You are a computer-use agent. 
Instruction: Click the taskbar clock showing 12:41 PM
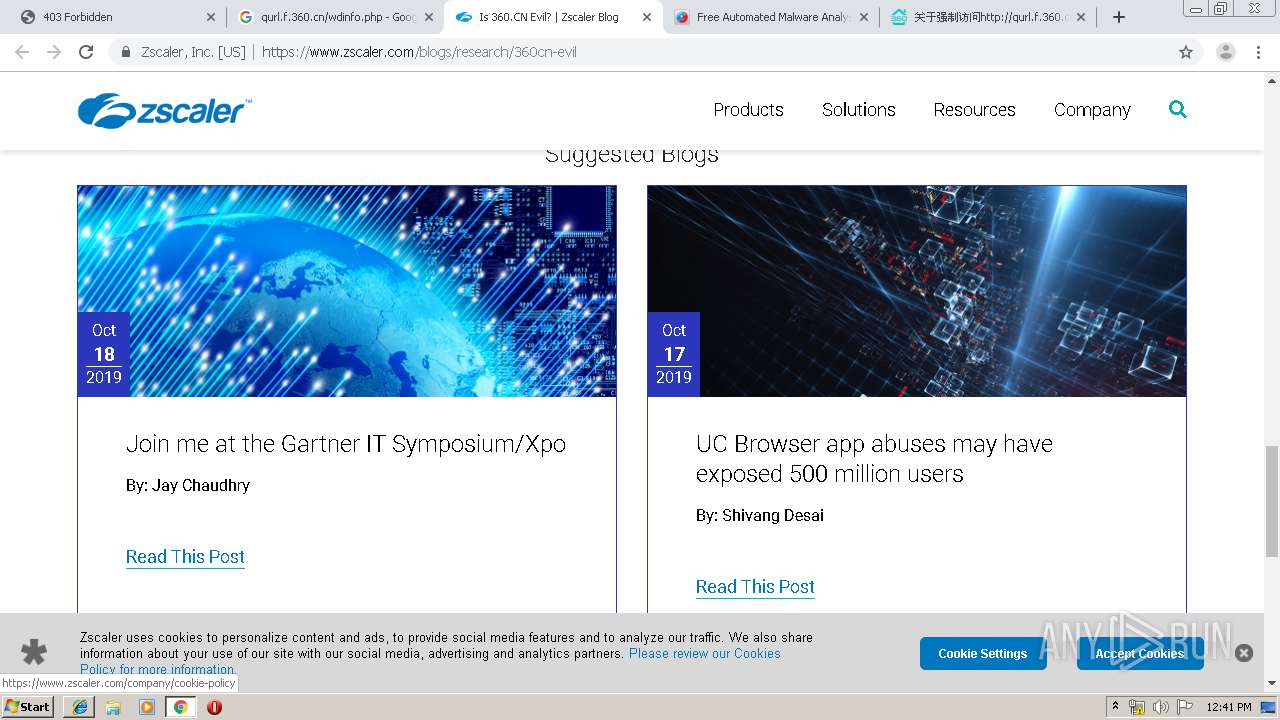click(x=1229, y=707)
